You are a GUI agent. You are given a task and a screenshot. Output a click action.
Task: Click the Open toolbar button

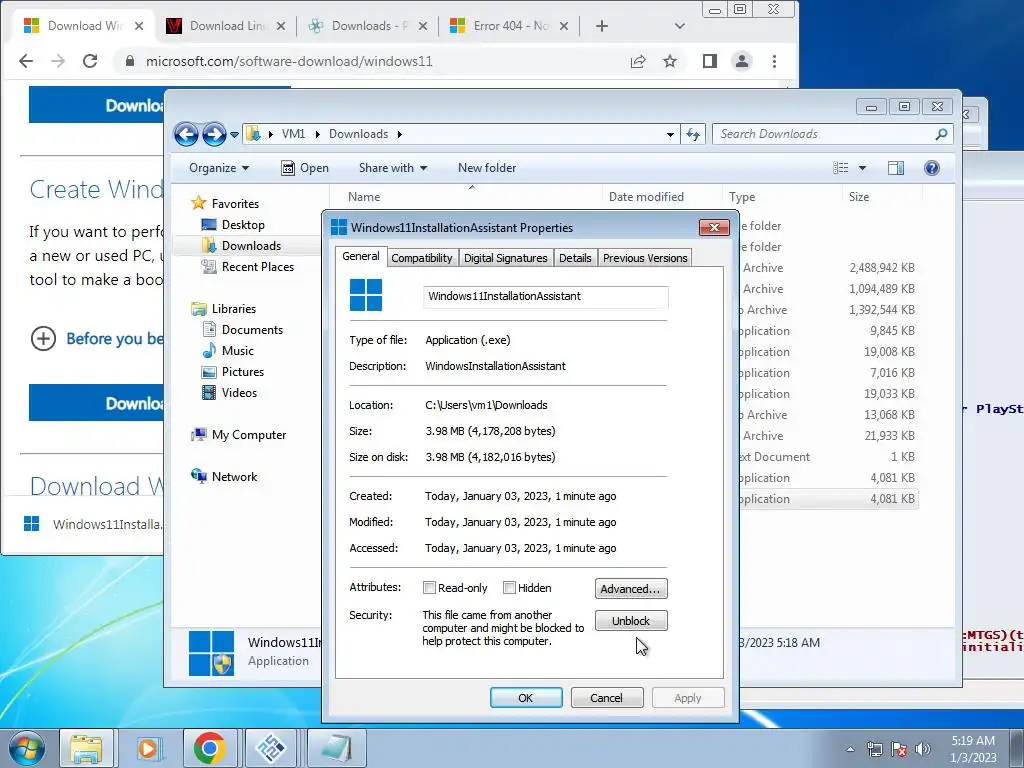pos(305,168)
